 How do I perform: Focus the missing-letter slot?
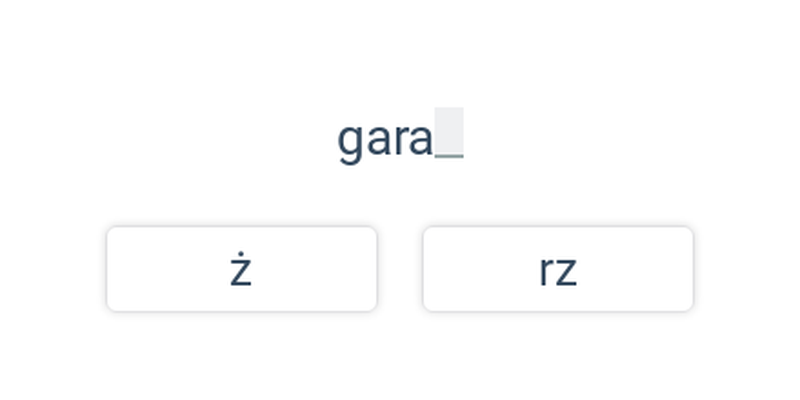(449, 133)
